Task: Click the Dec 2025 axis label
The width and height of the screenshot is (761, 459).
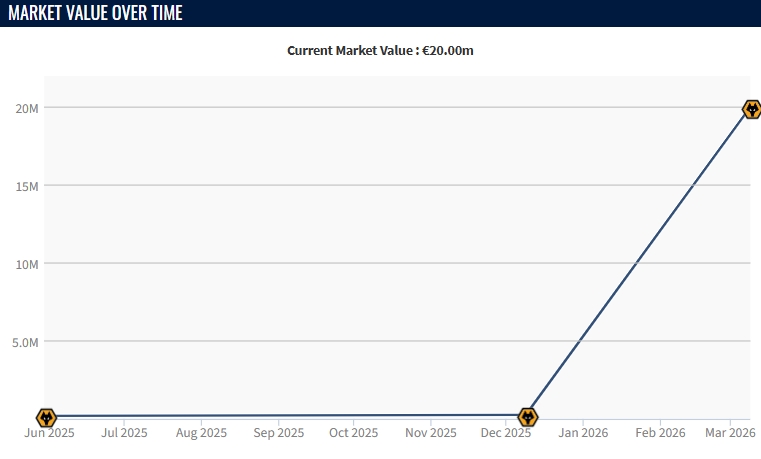Action: pos(506,434)
